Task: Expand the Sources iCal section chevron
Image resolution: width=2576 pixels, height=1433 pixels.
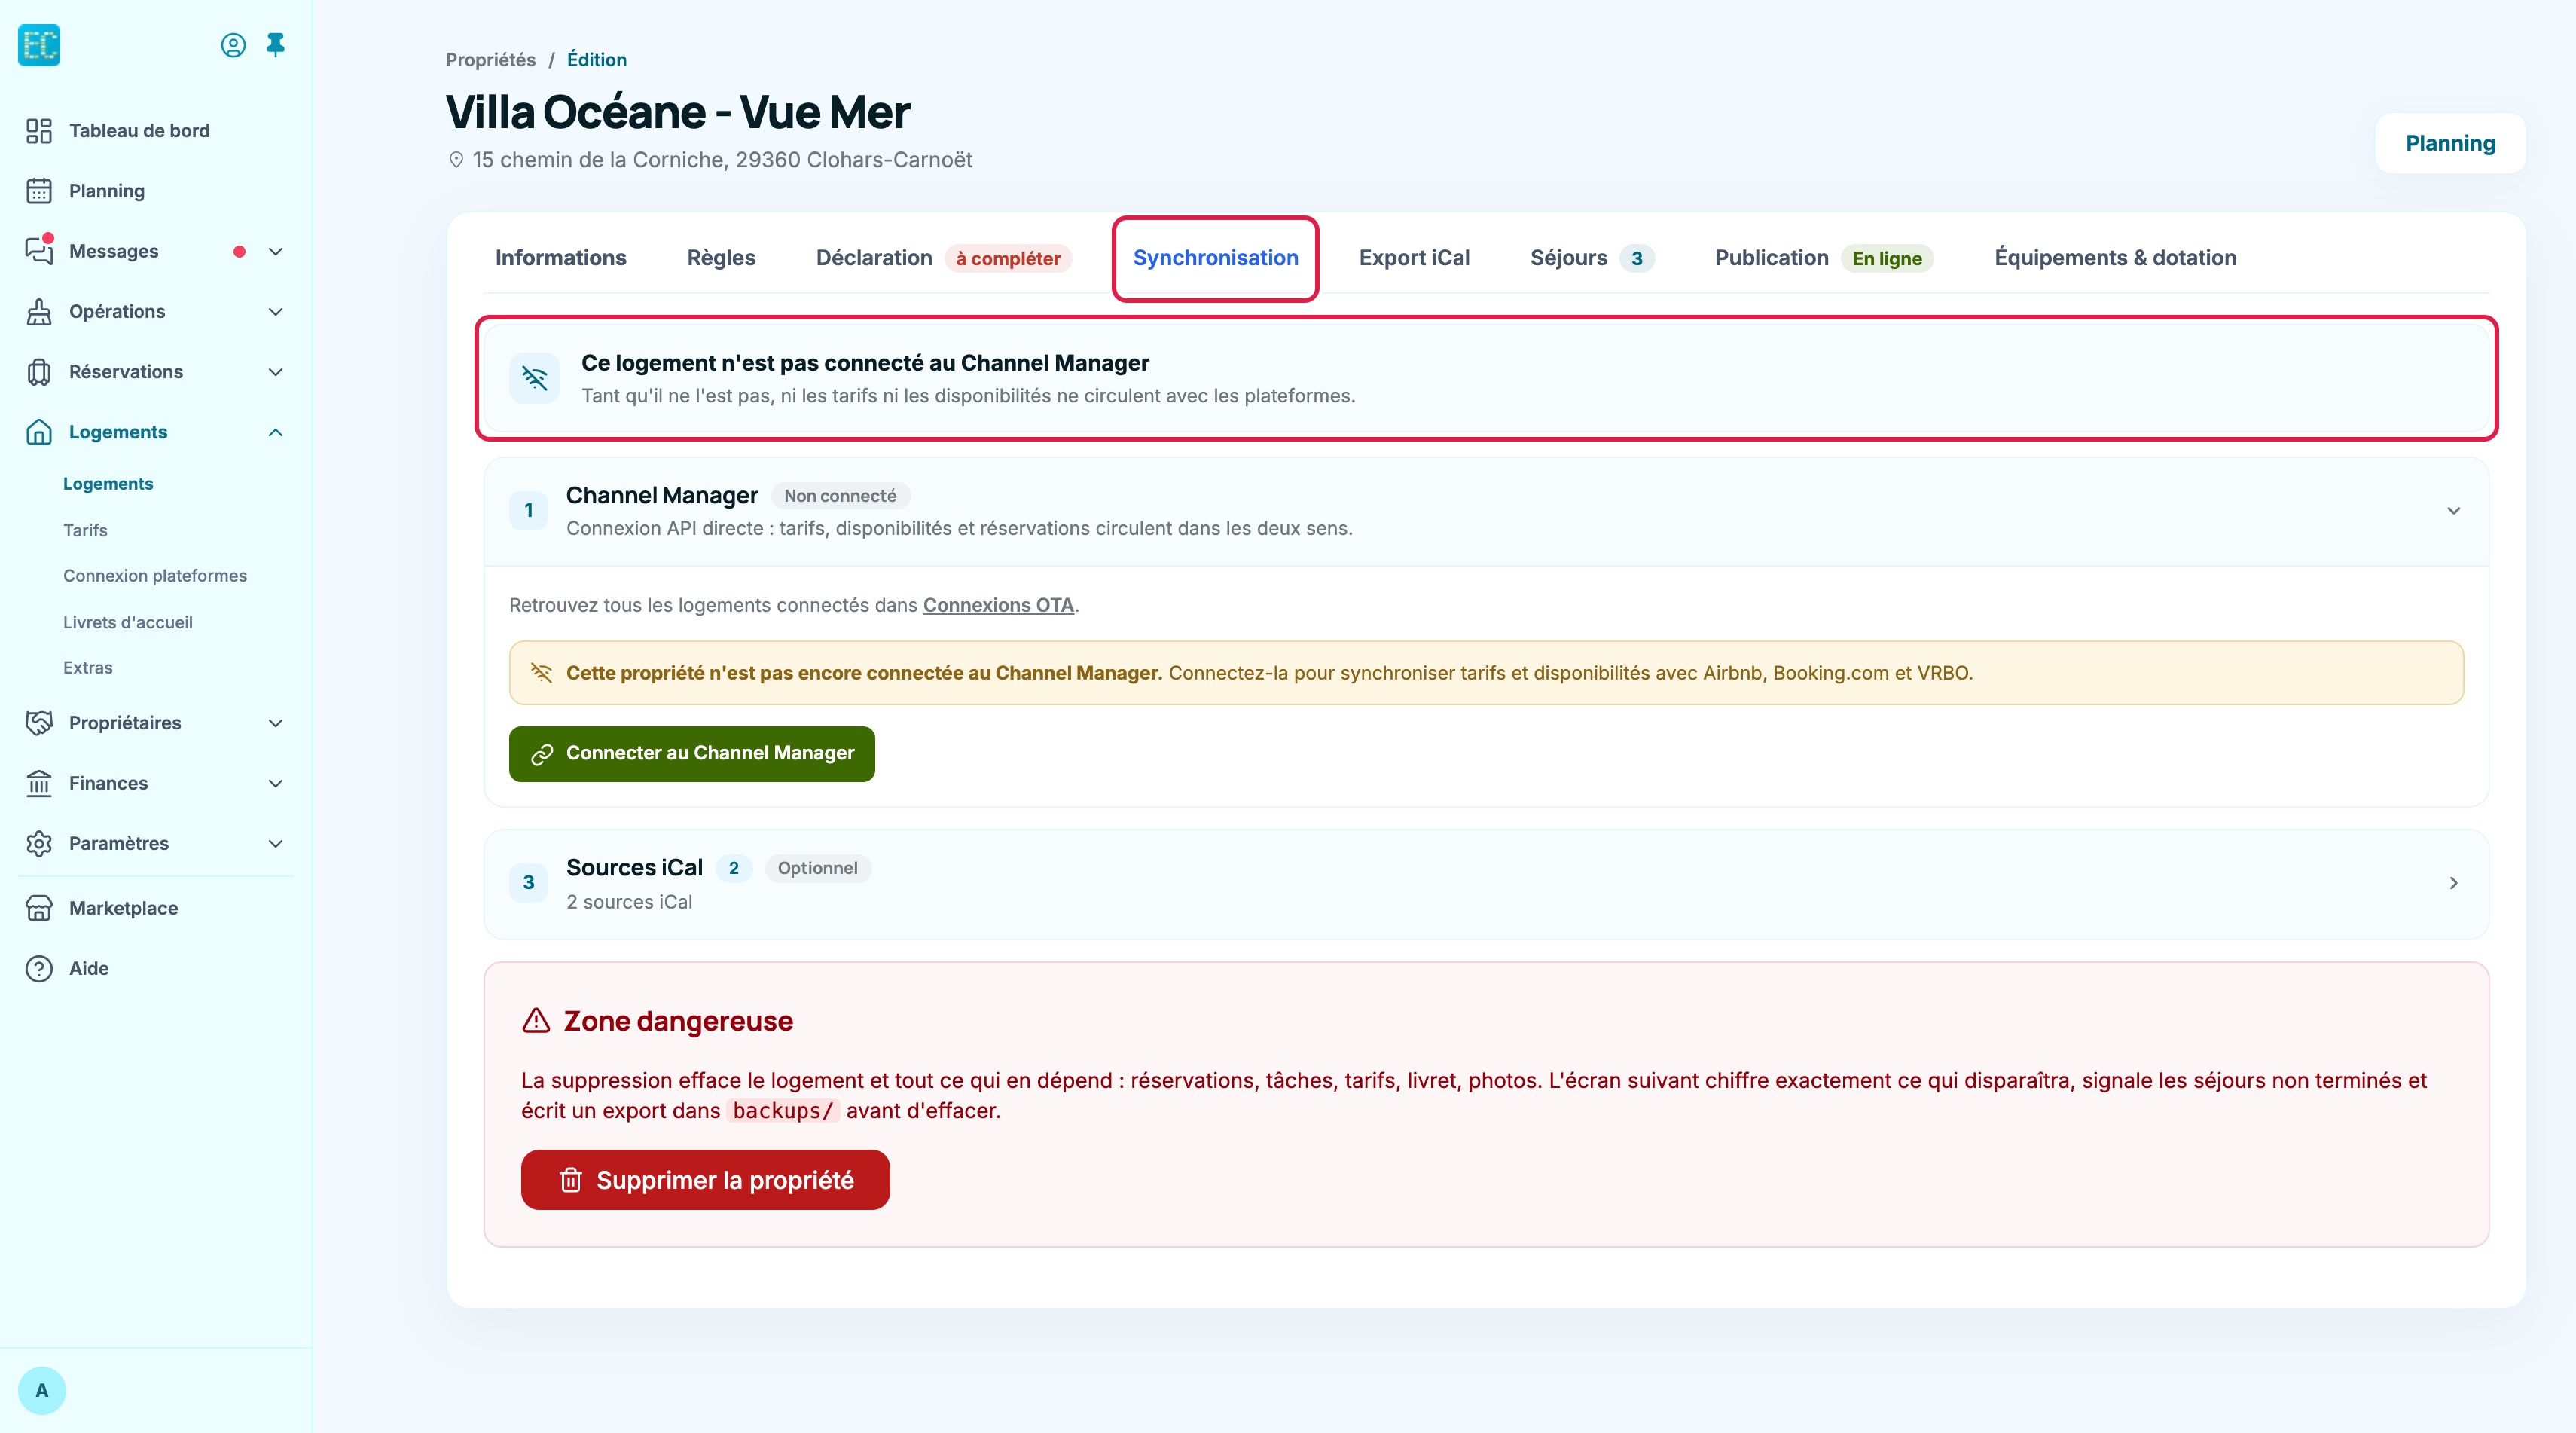Action: pyautogui.click(x=2453, y=883)
